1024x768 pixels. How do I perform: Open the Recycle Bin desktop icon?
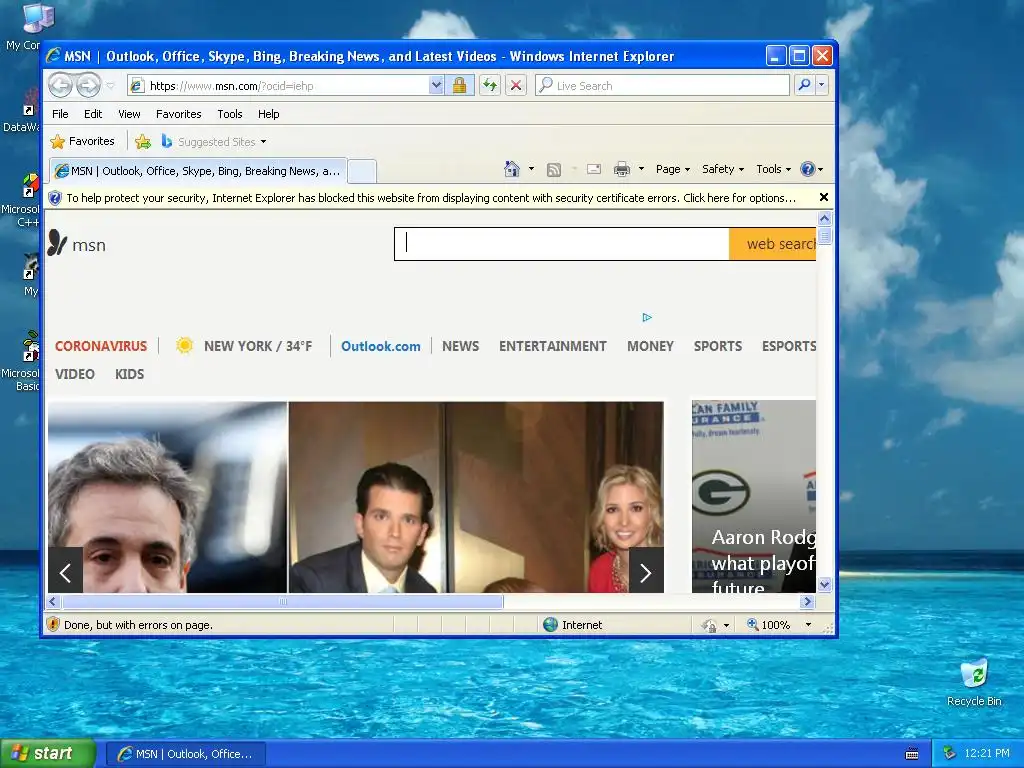coord(974,682)
